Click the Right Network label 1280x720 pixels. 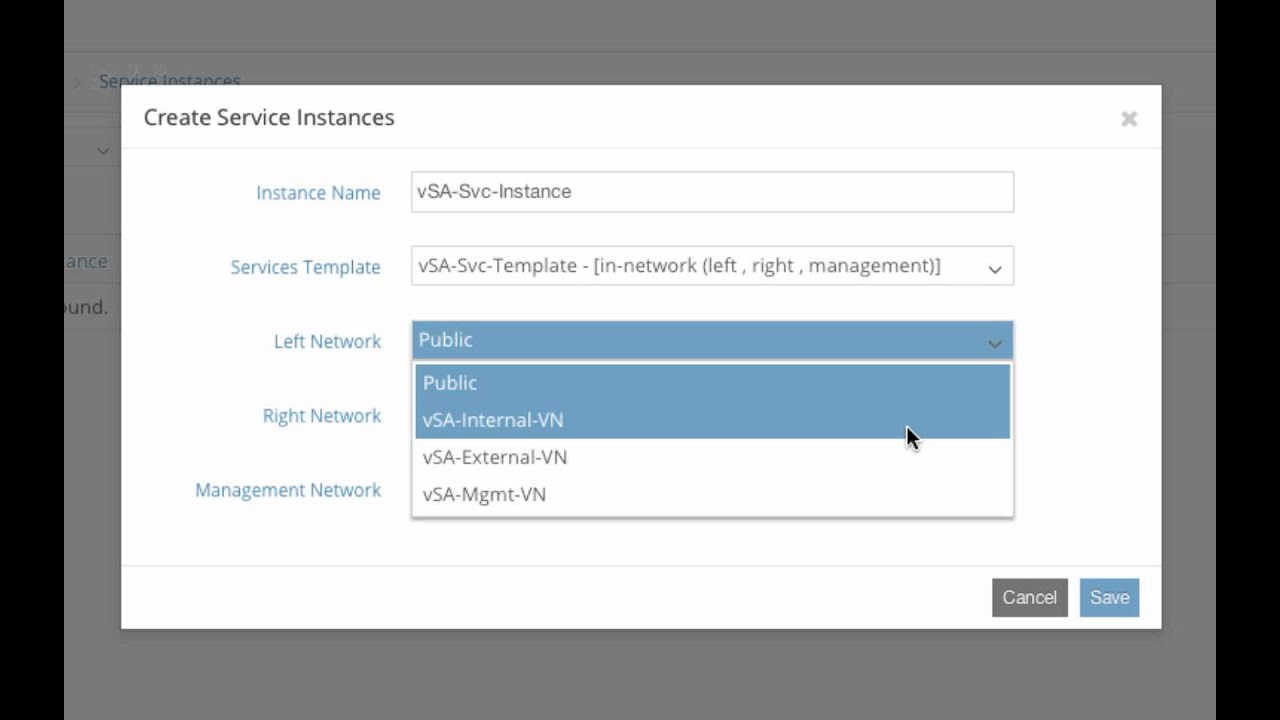[x=321, y=416]
